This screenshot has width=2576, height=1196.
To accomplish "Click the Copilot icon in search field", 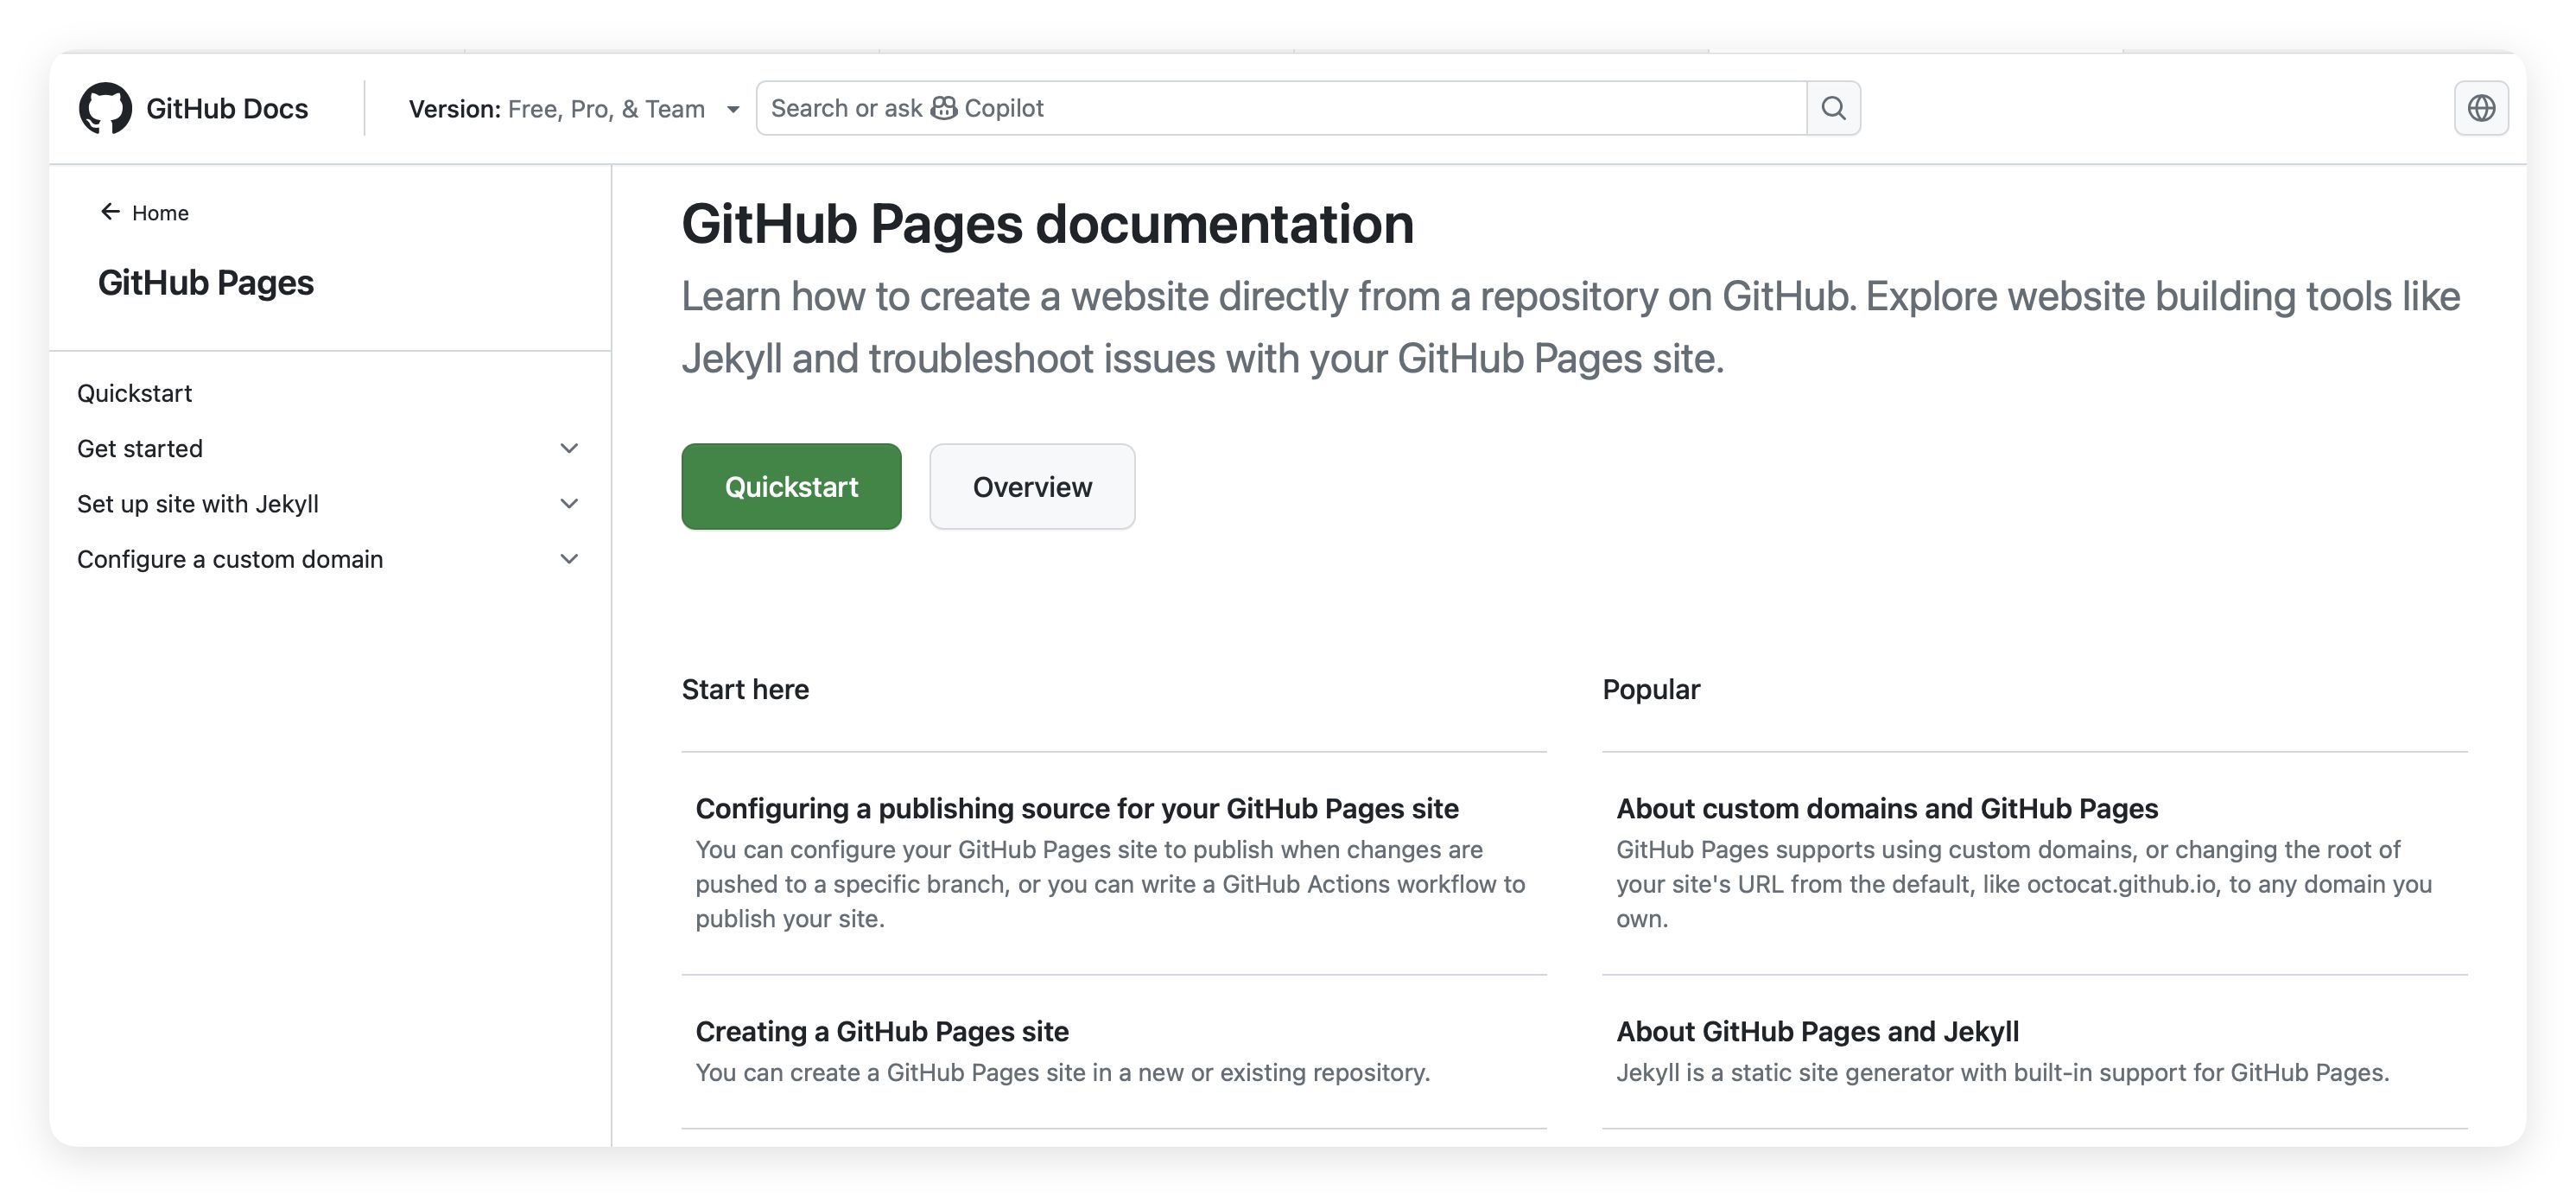I will click(x=943, y=108).
